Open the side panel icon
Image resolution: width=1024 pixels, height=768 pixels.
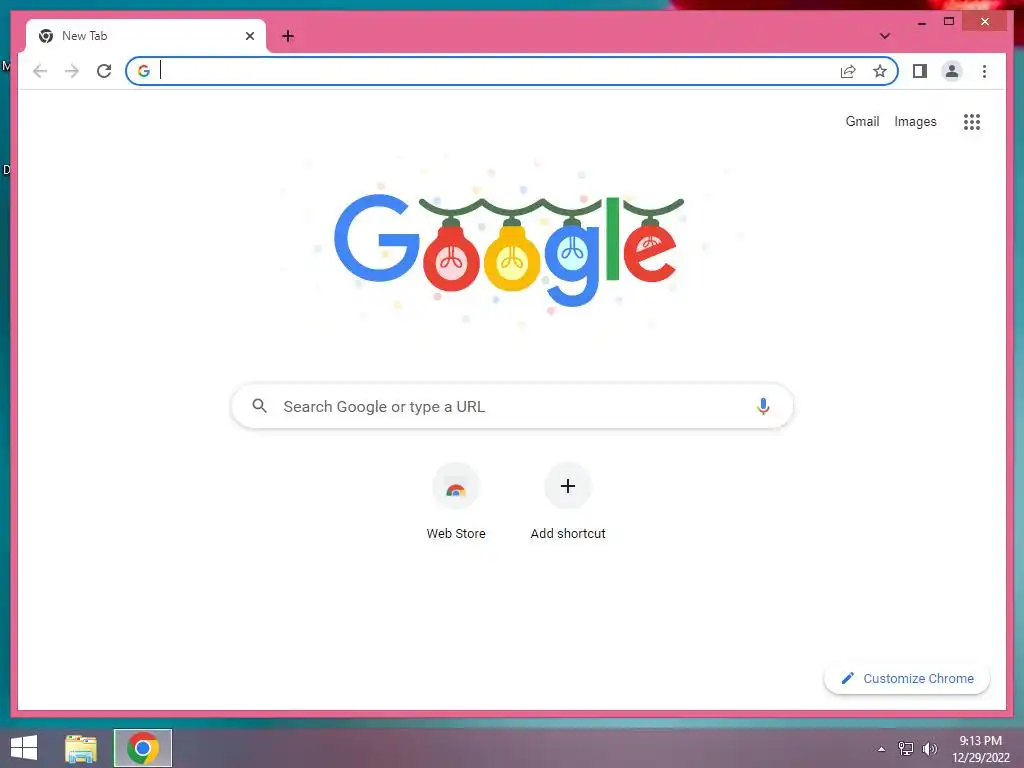click(920, 71)
